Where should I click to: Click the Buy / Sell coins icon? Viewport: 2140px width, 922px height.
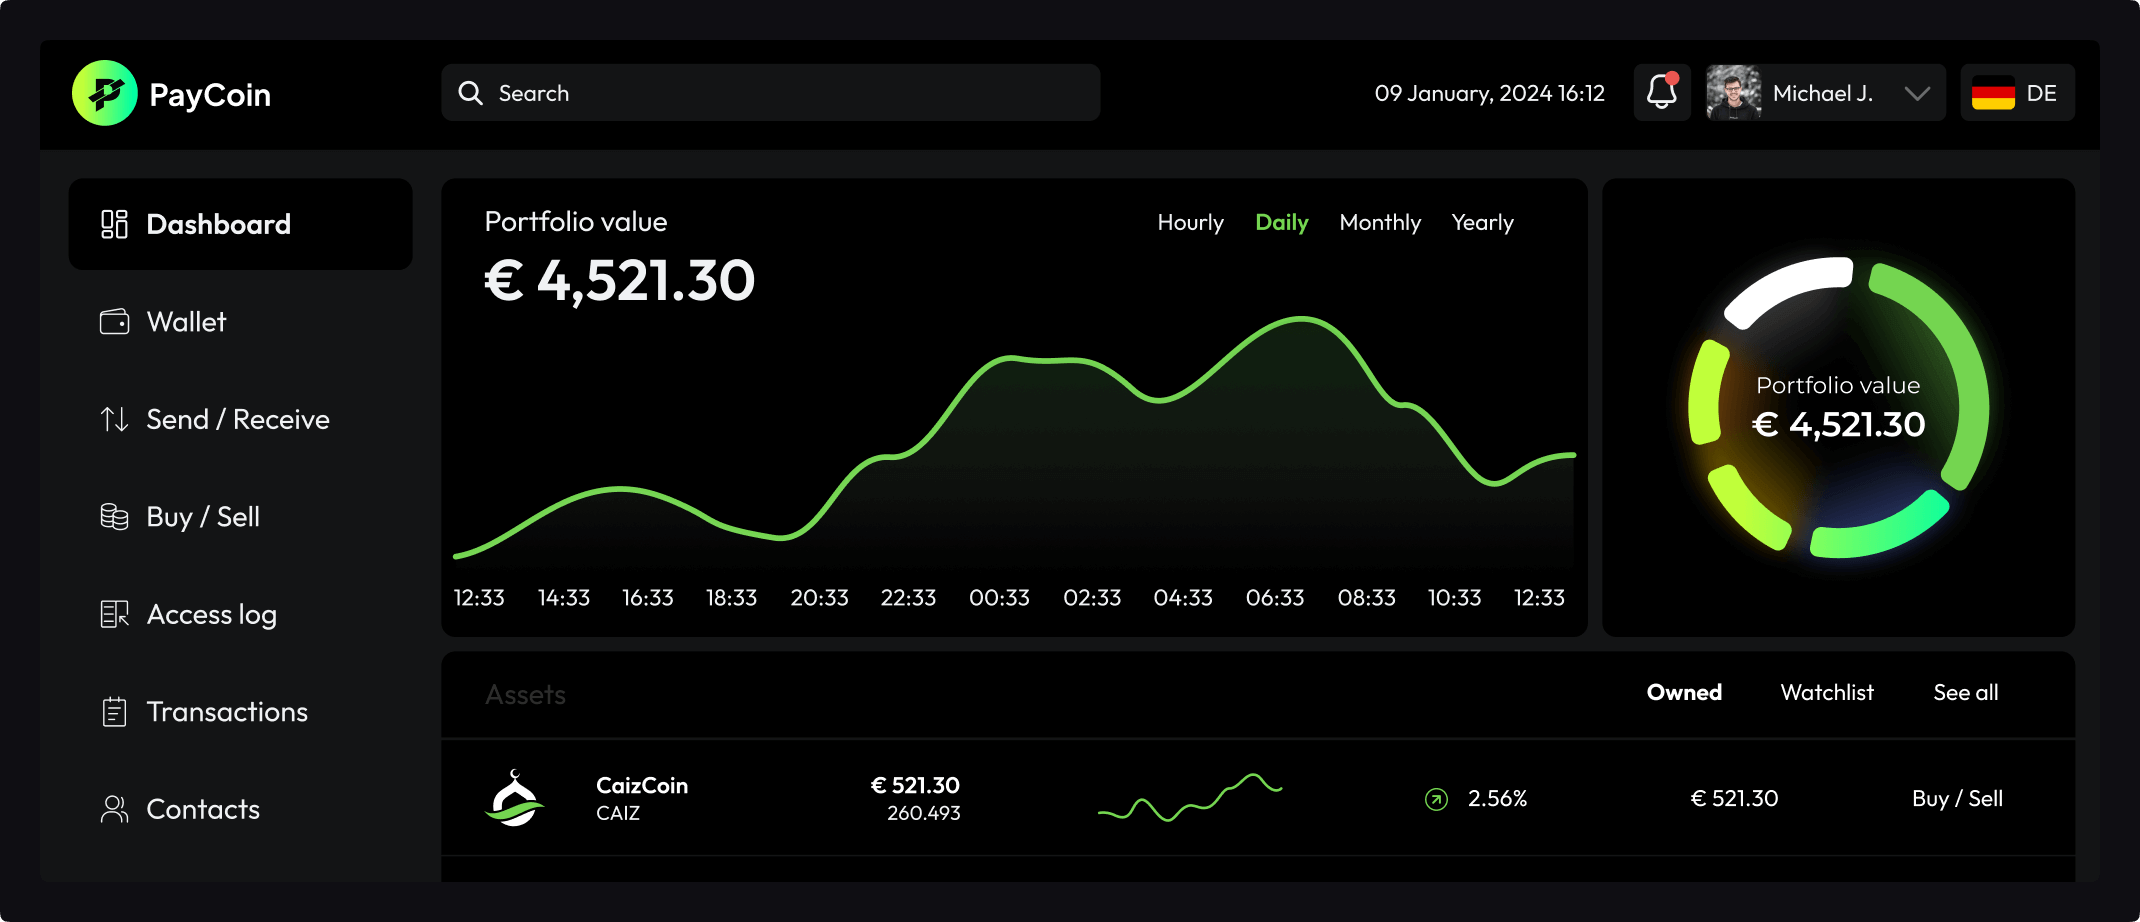point(114,517)
